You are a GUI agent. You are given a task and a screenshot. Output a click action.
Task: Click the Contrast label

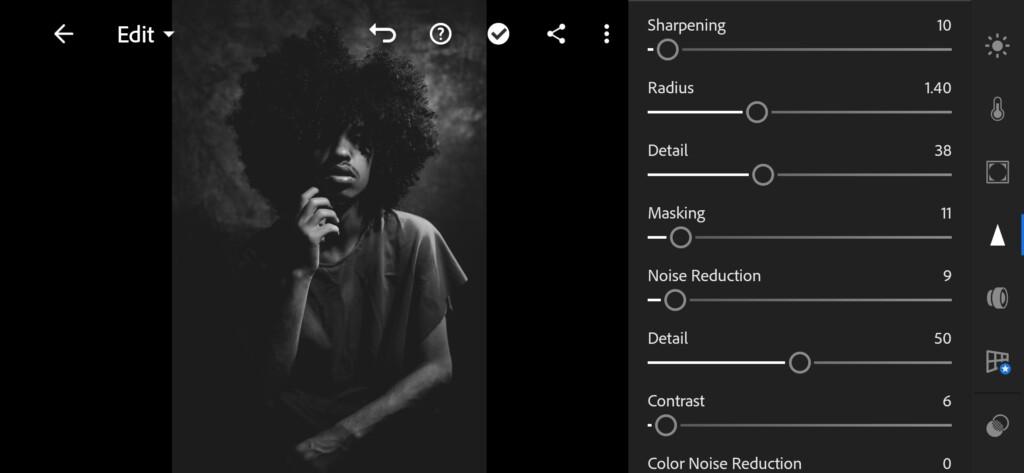tap(676, 401)
